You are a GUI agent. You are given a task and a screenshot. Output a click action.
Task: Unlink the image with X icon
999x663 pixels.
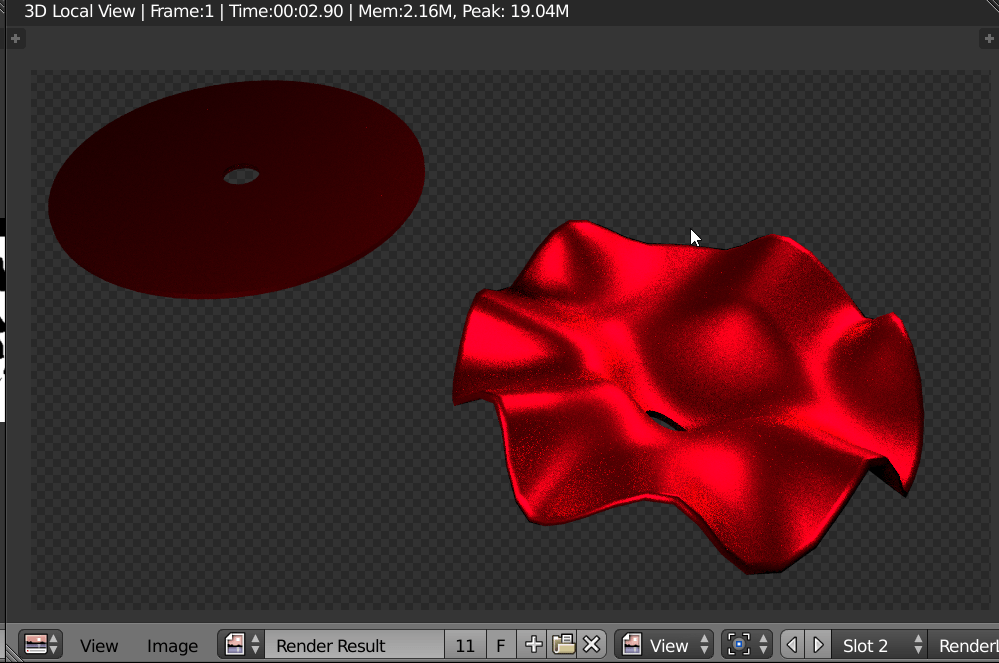(592, 645)
